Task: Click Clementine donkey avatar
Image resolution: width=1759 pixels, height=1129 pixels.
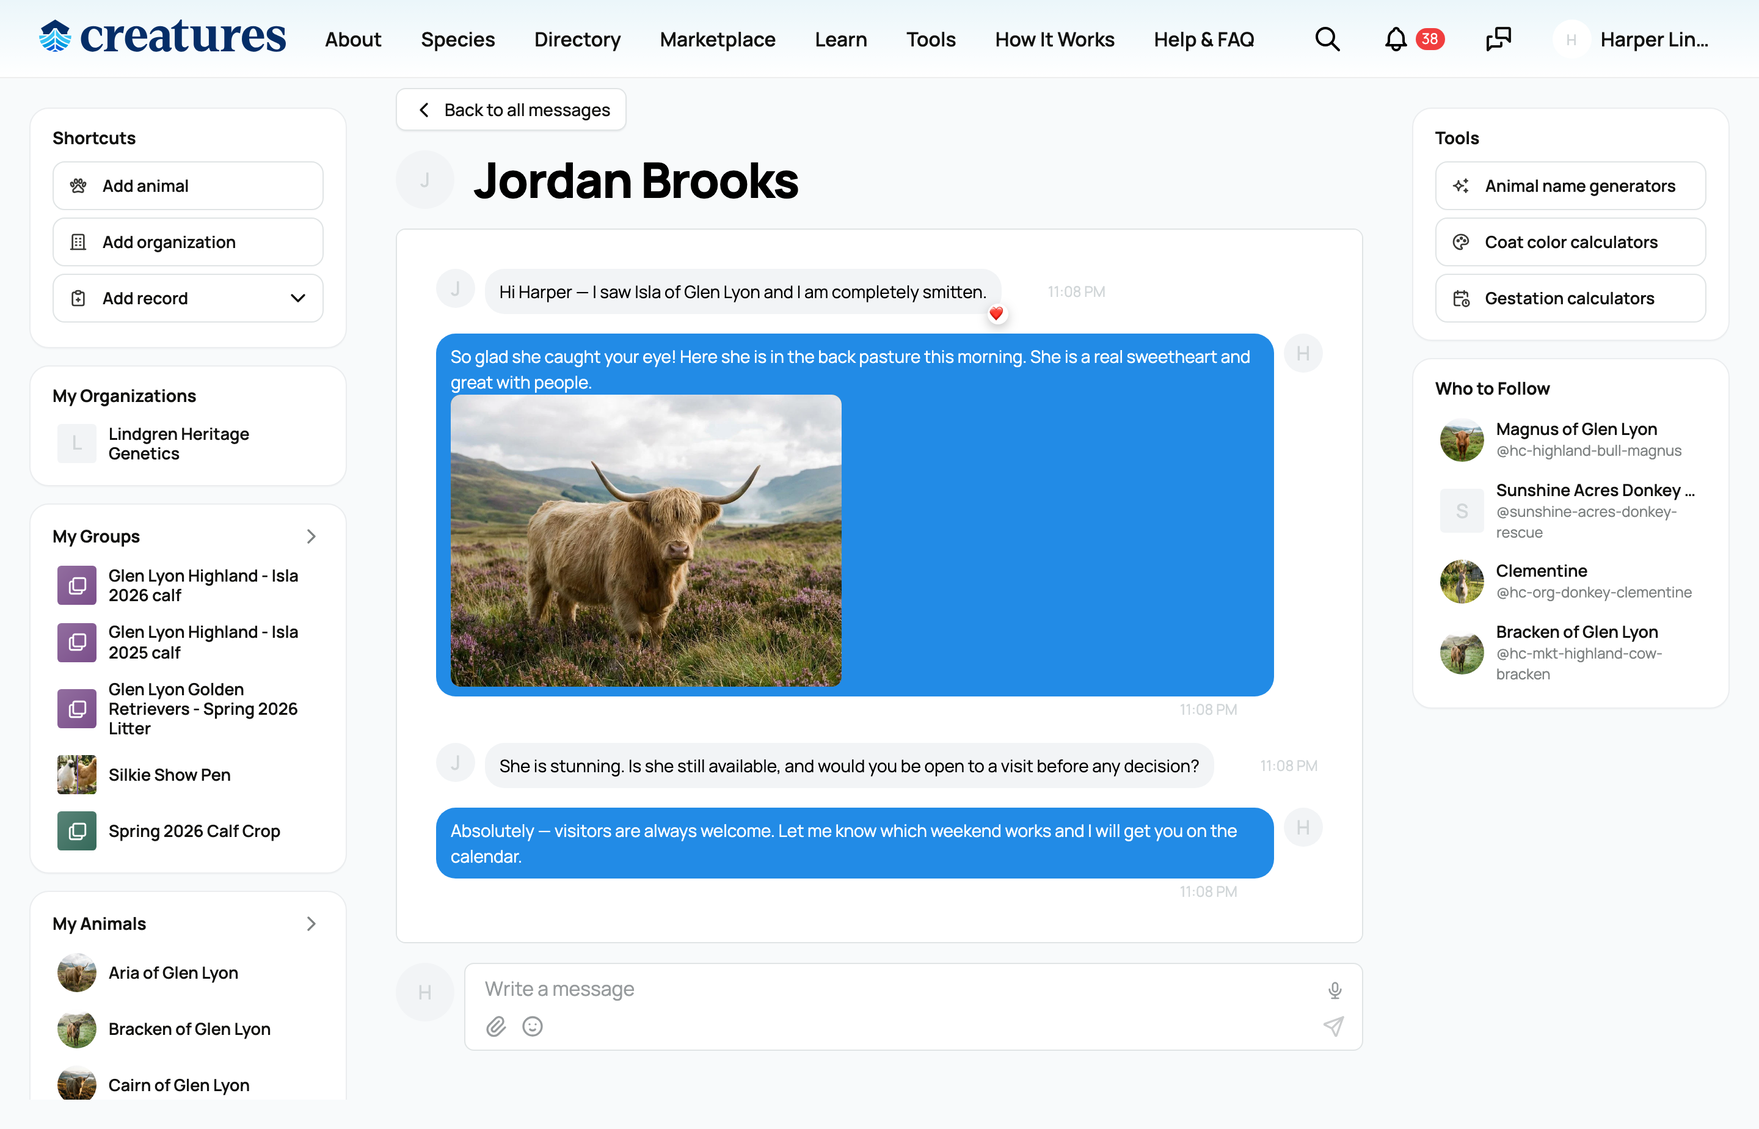Action: pos(1462,582)
